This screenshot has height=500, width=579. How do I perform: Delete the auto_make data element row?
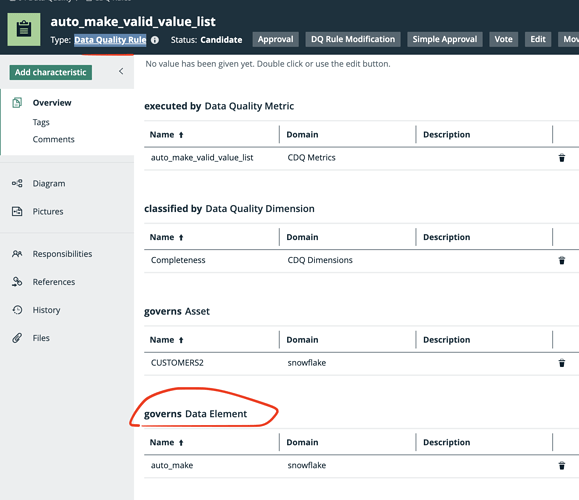pyautogui.click(x=562, y=465)
